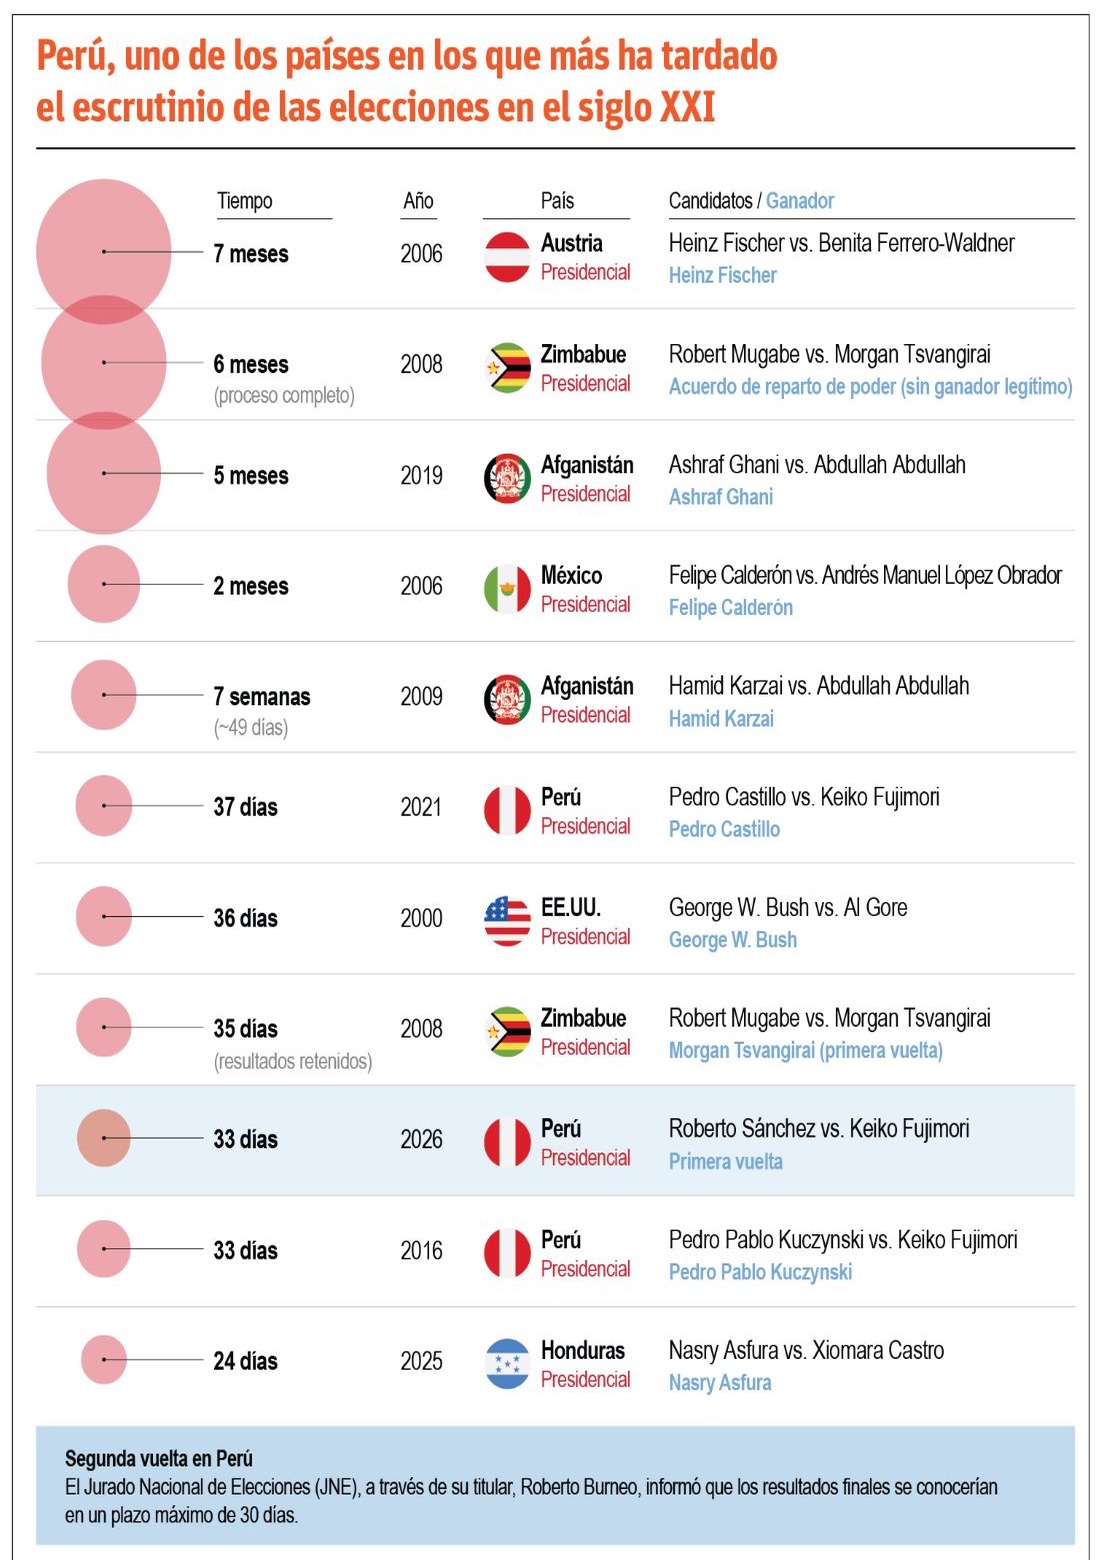
Task: Click the Perú flag in the 2021 row
Action: click(507, 810)
